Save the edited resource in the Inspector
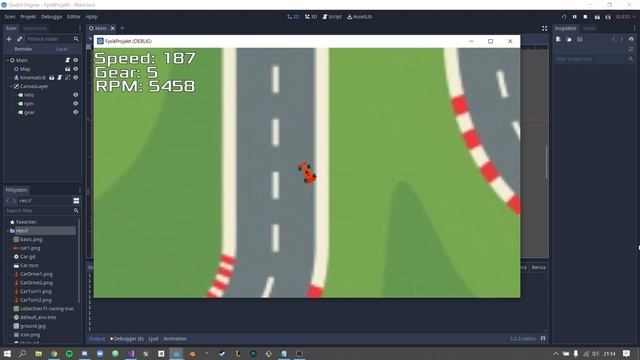The width and height of the screenshot is (640, 360). pos(580,40)
